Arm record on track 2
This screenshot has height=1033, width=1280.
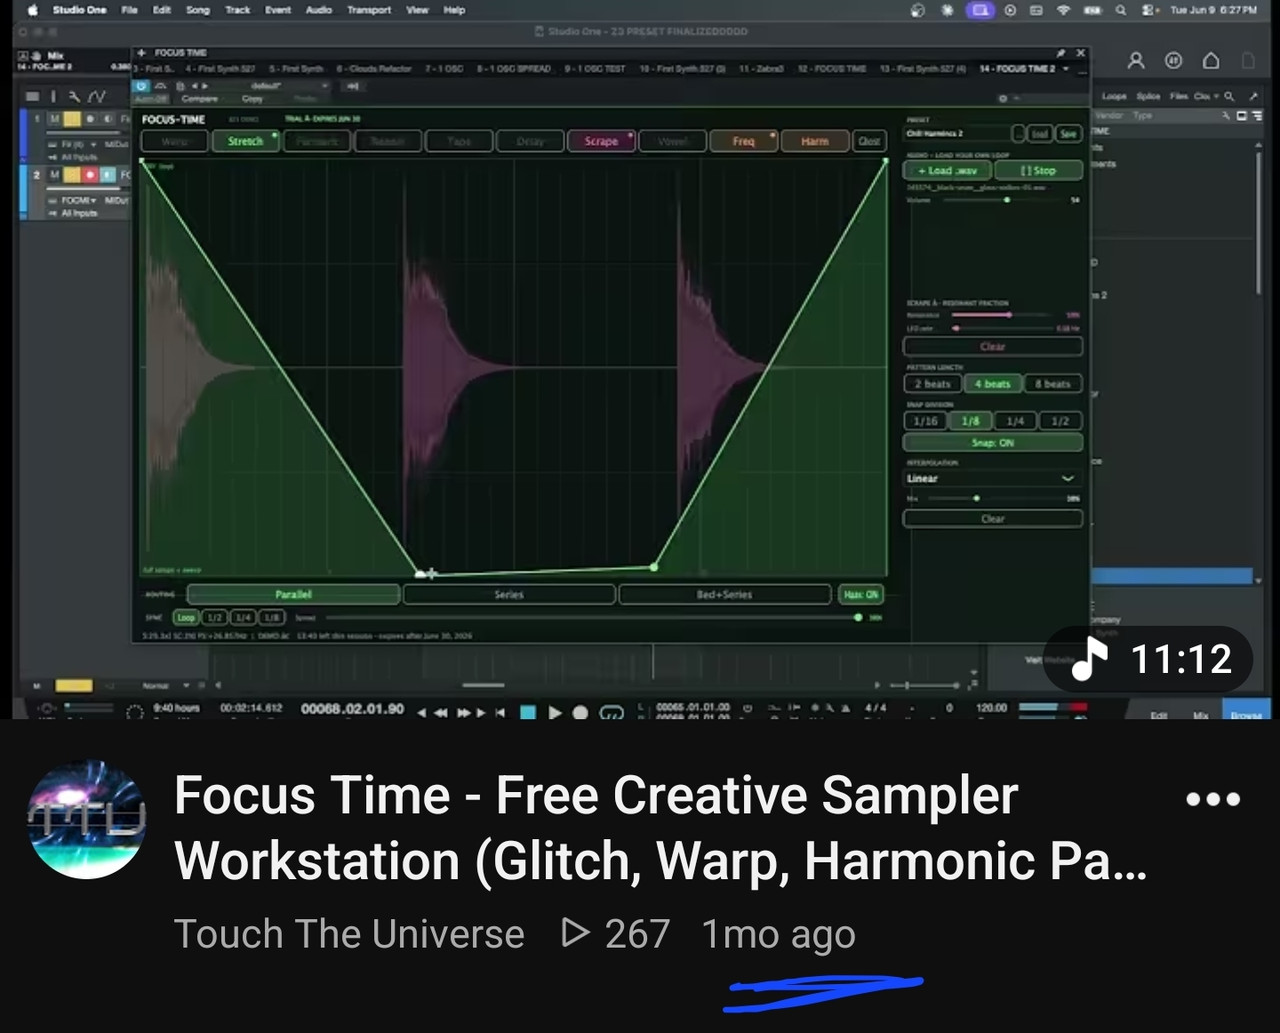[90, 175]
